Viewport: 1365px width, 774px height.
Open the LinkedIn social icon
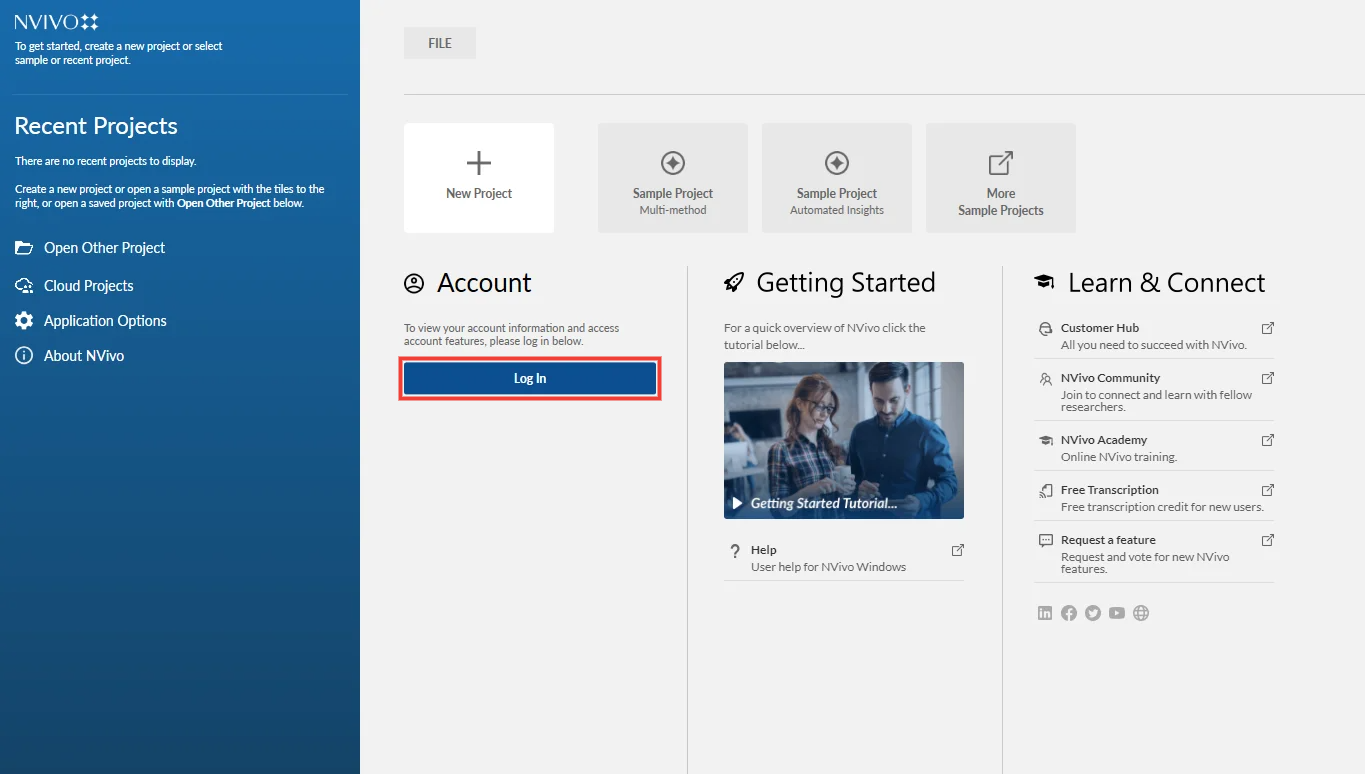pos(1045,613)
